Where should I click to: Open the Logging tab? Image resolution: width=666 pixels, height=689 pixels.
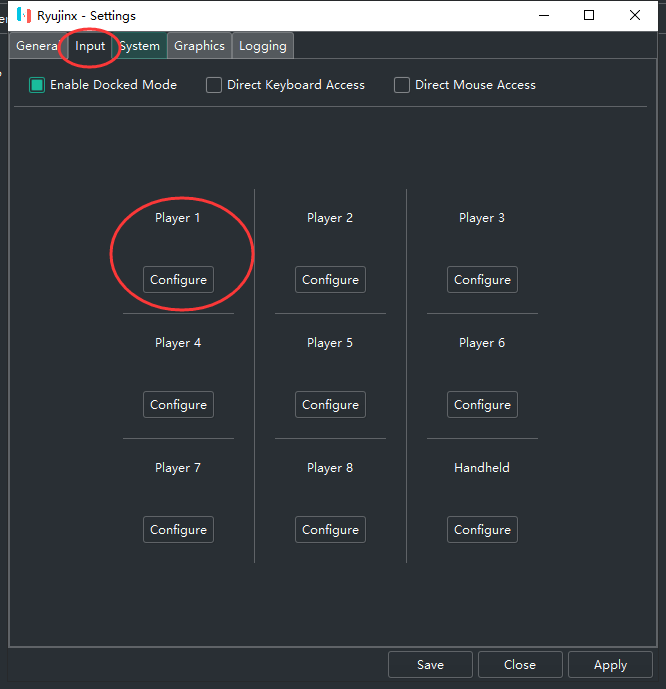263,46
